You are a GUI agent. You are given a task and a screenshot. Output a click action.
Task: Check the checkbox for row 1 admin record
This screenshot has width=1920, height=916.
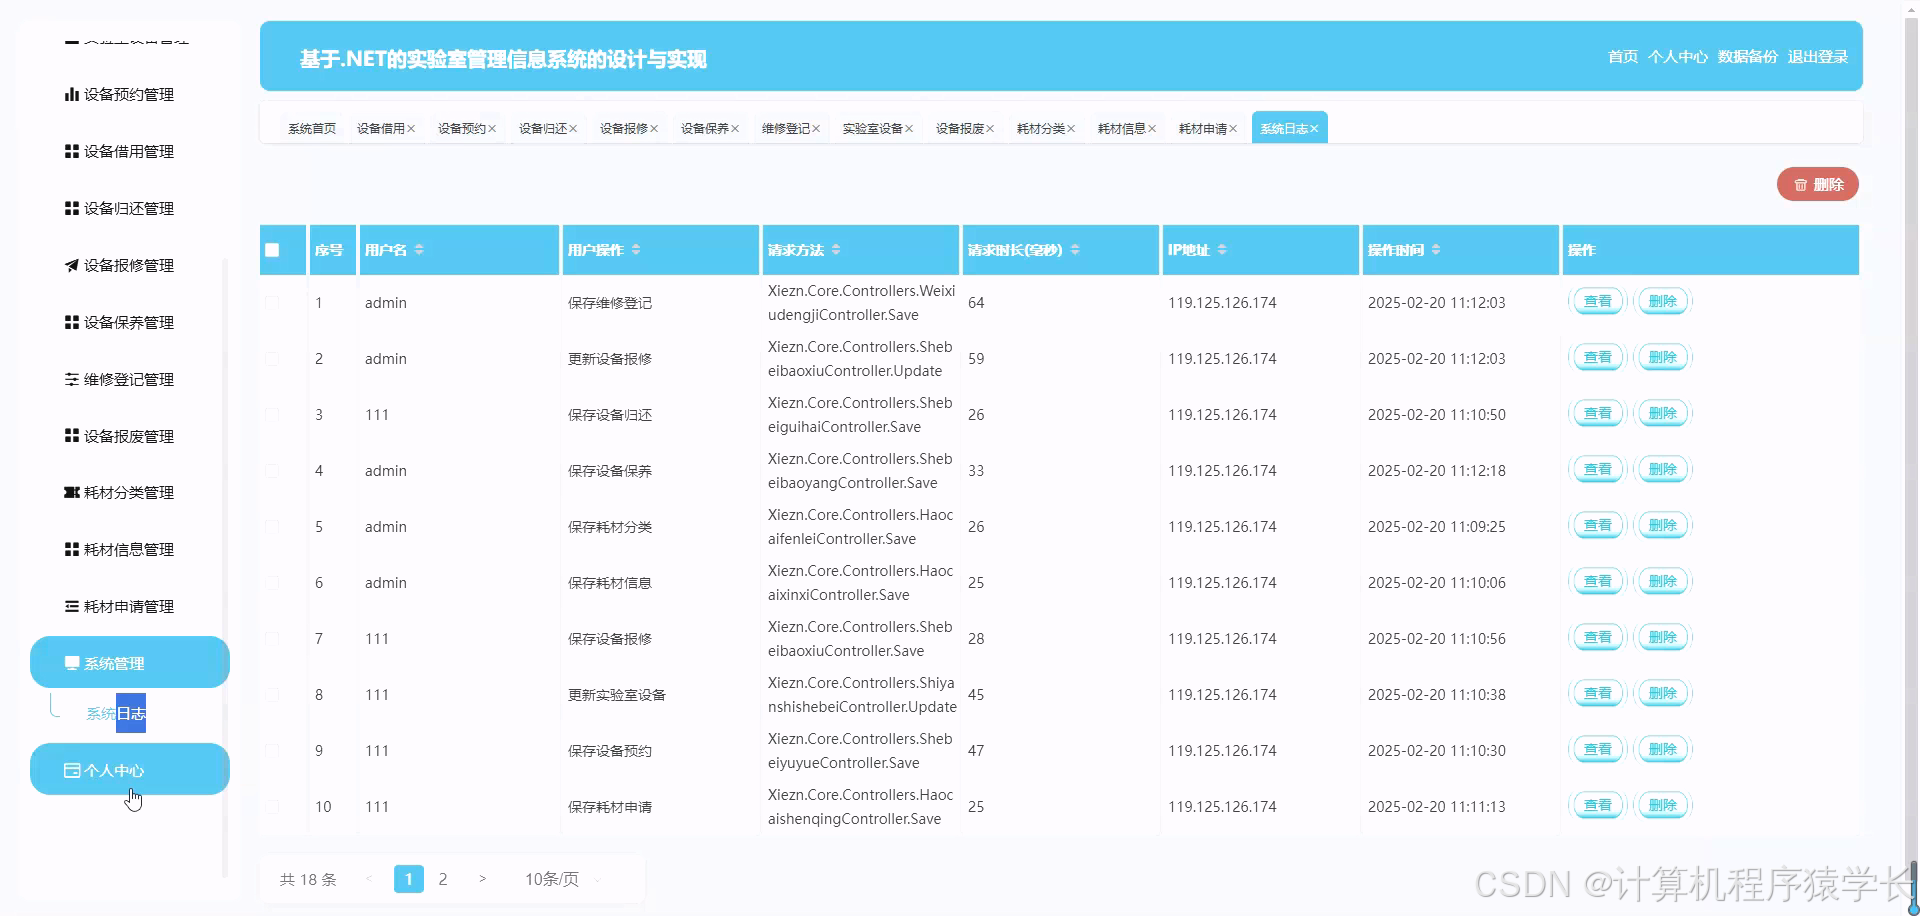tap(274, 302)
